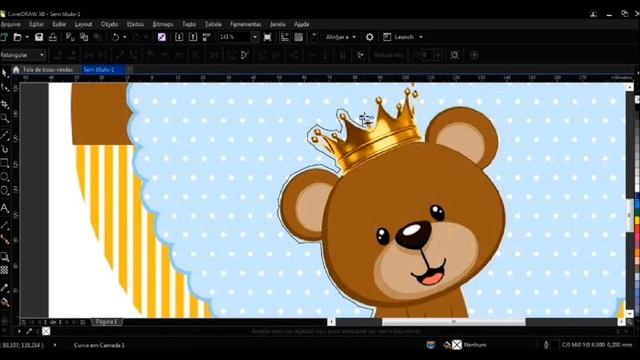640x360 pixels.
Task: Open Options via gear icon
Action: click(369, 37)
